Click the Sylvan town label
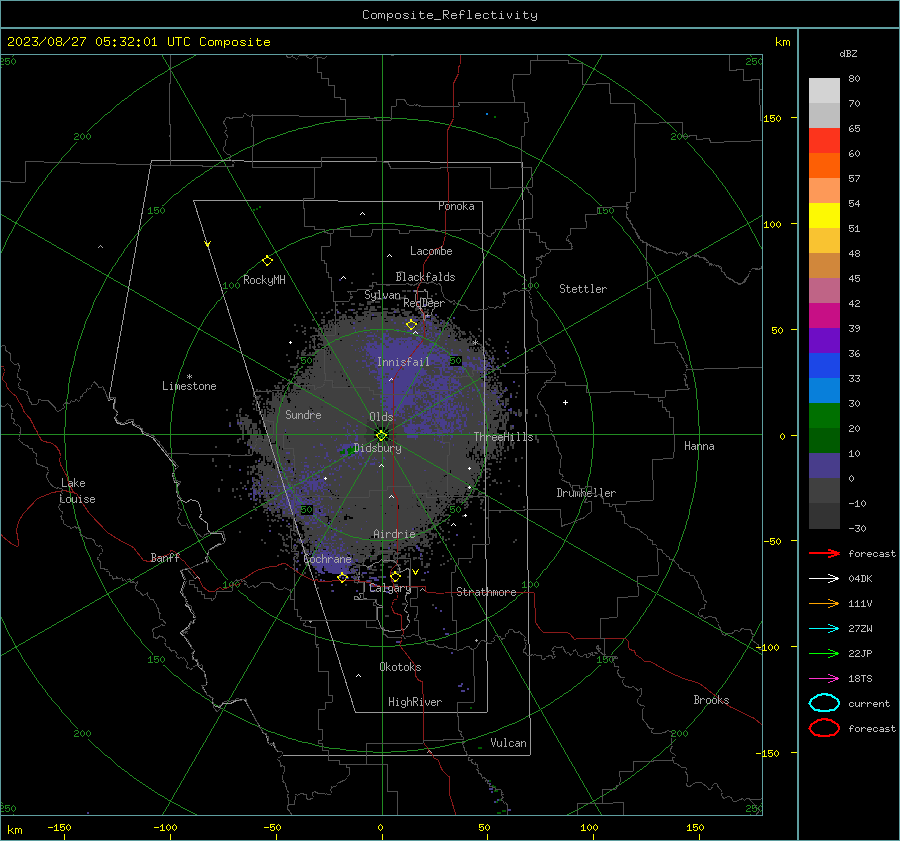The image size is (900, 841). pyautogui.click(x=382, y=295)
